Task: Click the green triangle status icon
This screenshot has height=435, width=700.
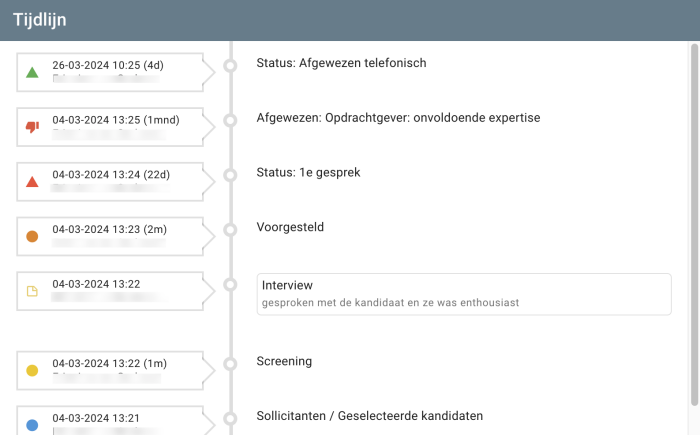Action: [x=32, y=72]
